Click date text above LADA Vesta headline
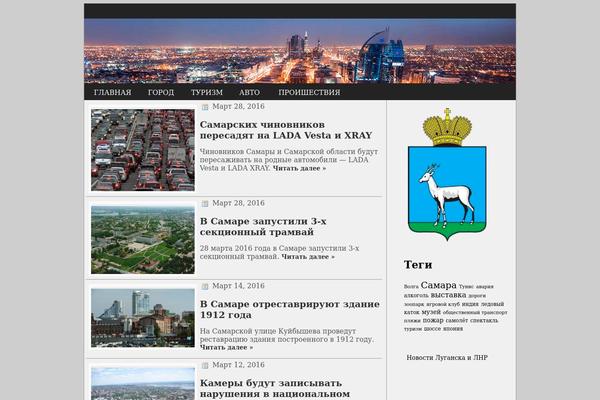Screen dimensions: 600x400 coord(238,106)
